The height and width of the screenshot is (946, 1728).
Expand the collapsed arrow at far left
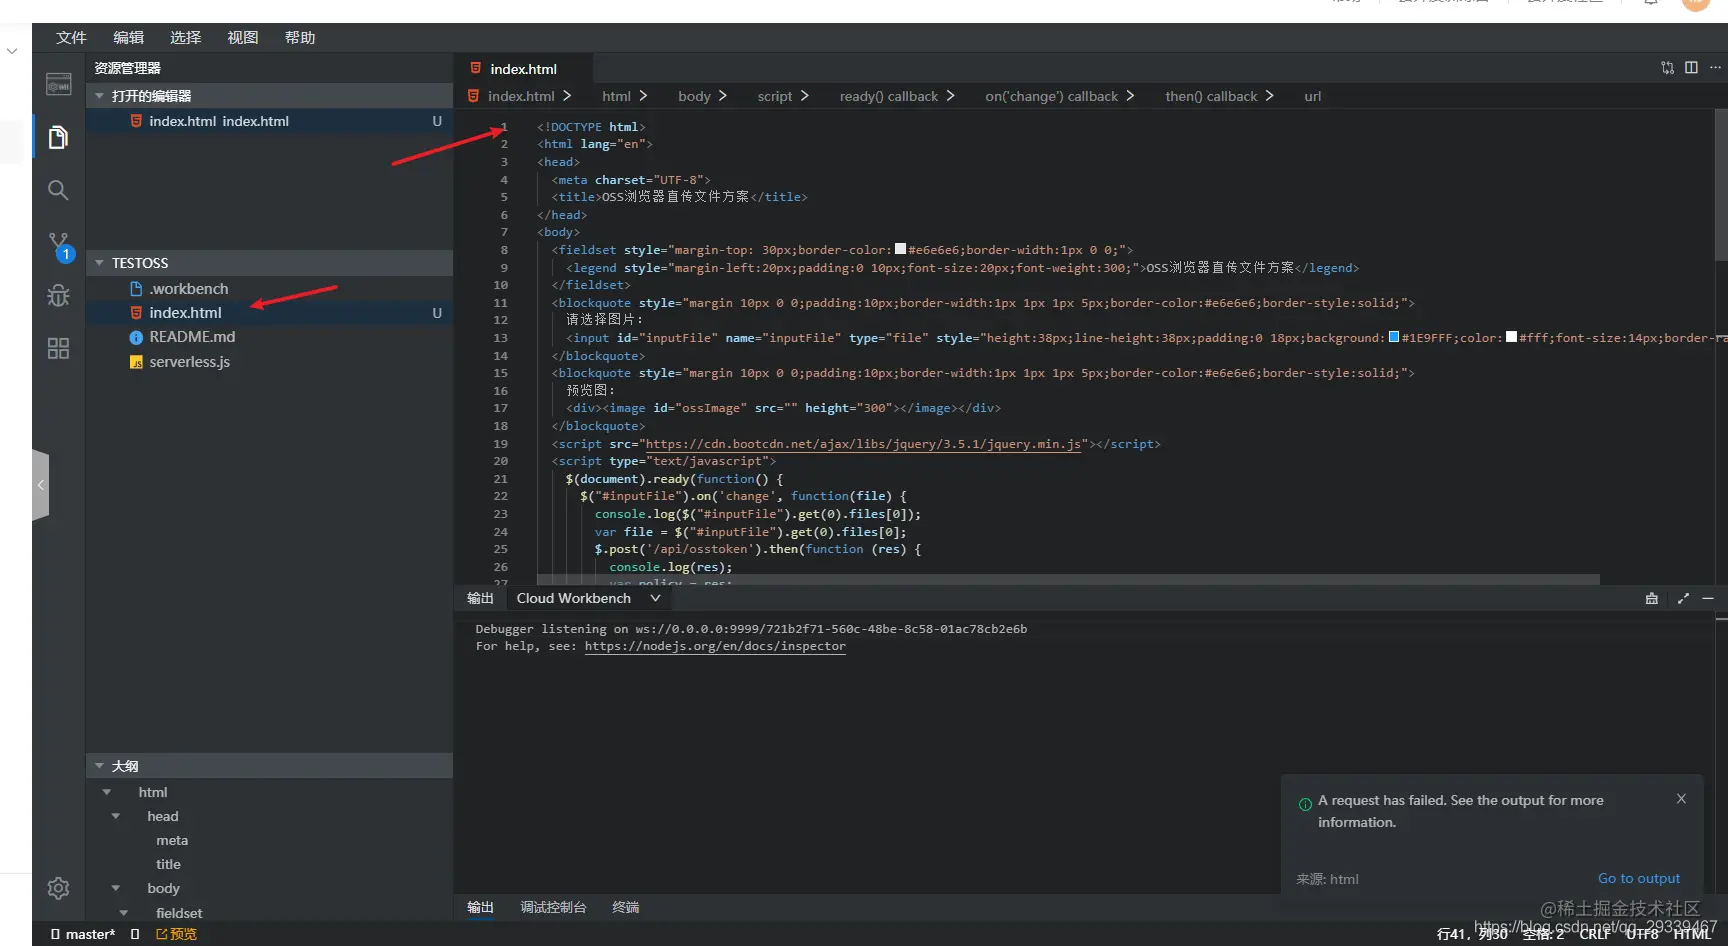(12, 50)
